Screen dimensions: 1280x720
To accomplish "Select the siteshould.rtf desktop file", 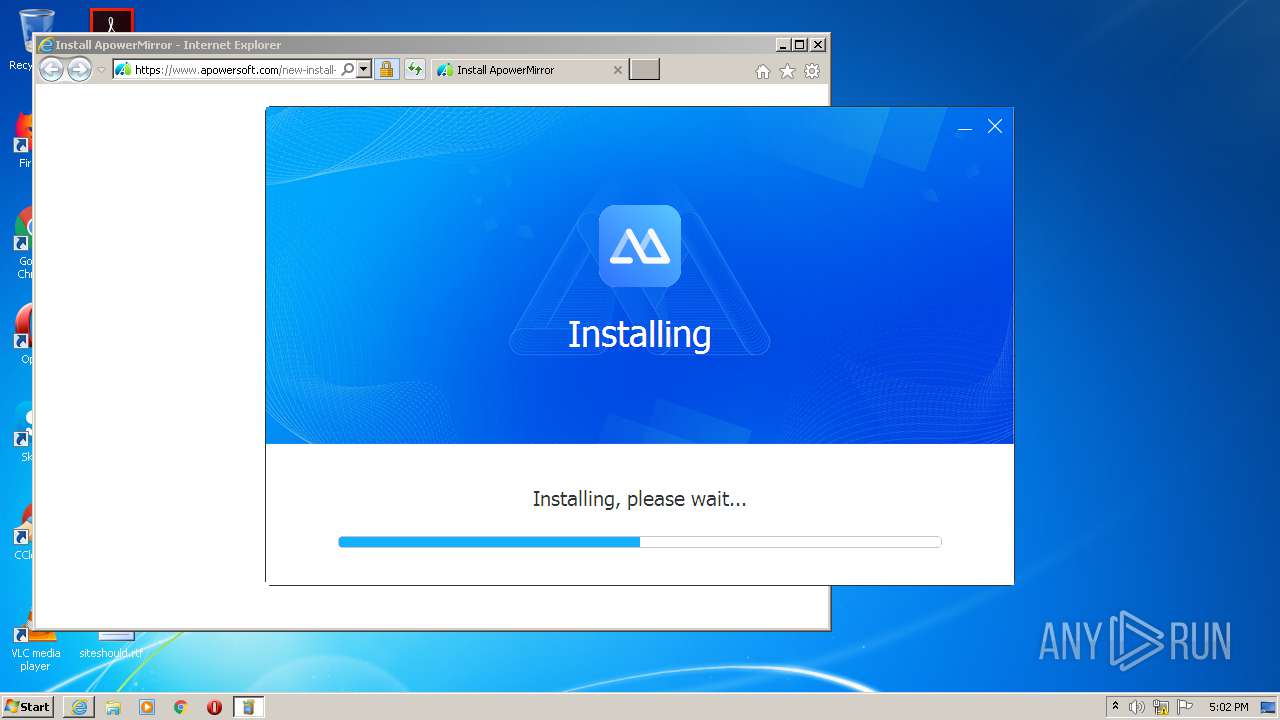I will tap(110, 644).
